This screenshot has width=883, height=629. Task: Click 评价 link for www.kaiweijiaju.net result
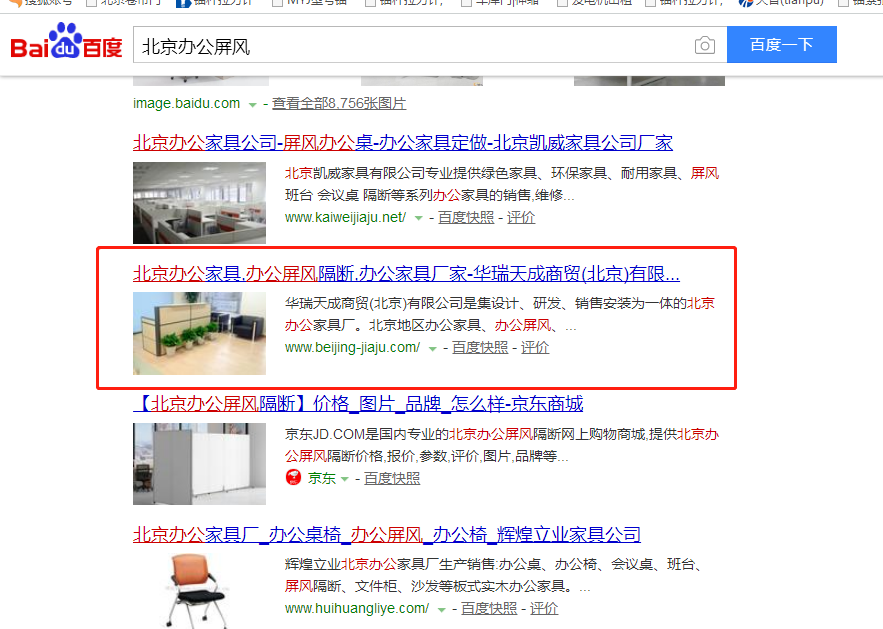[x=521, y=217]
